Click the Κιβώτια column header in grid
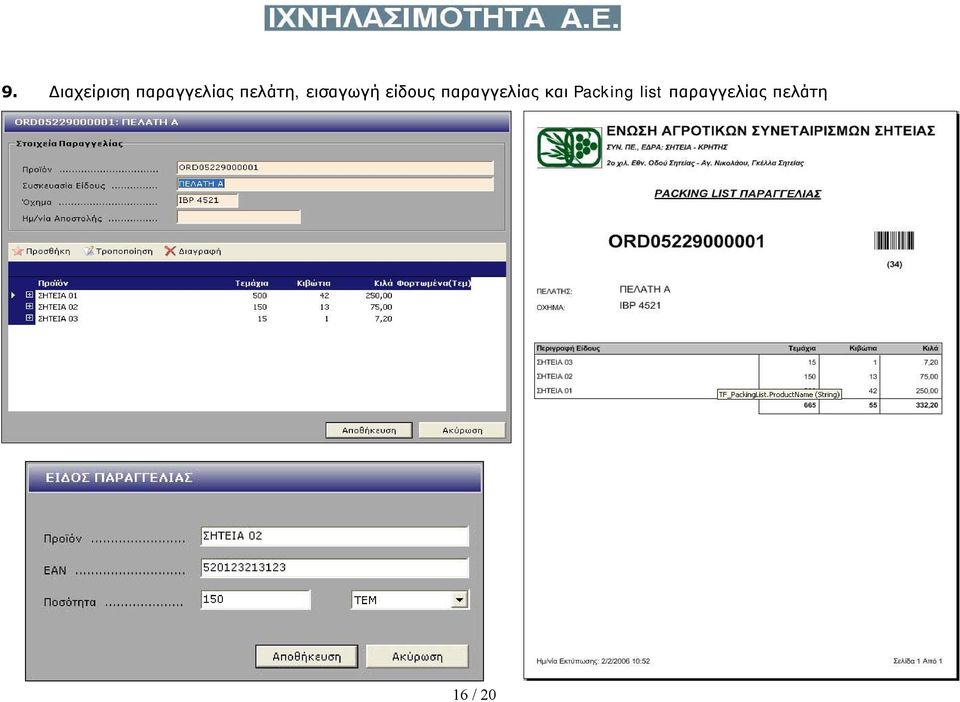The height and width of the screenshot is (702, 960). (313, 283)
